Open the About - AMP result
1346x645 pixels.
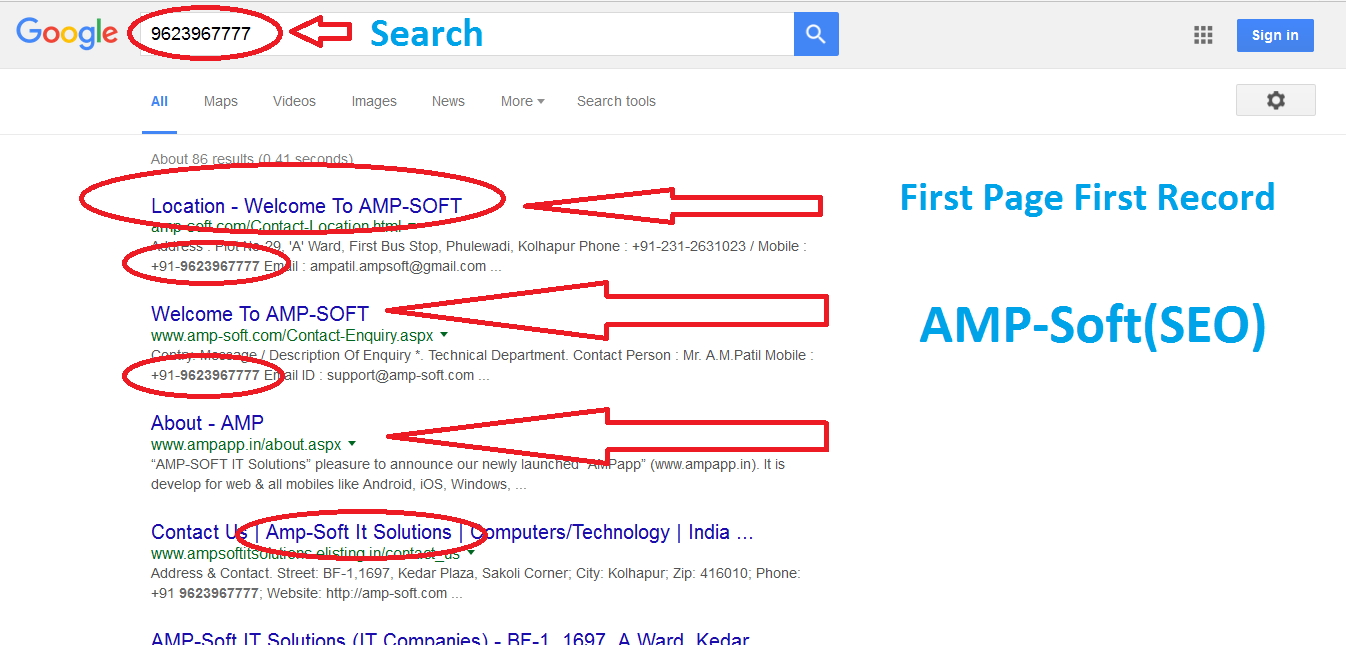point(207,422)
